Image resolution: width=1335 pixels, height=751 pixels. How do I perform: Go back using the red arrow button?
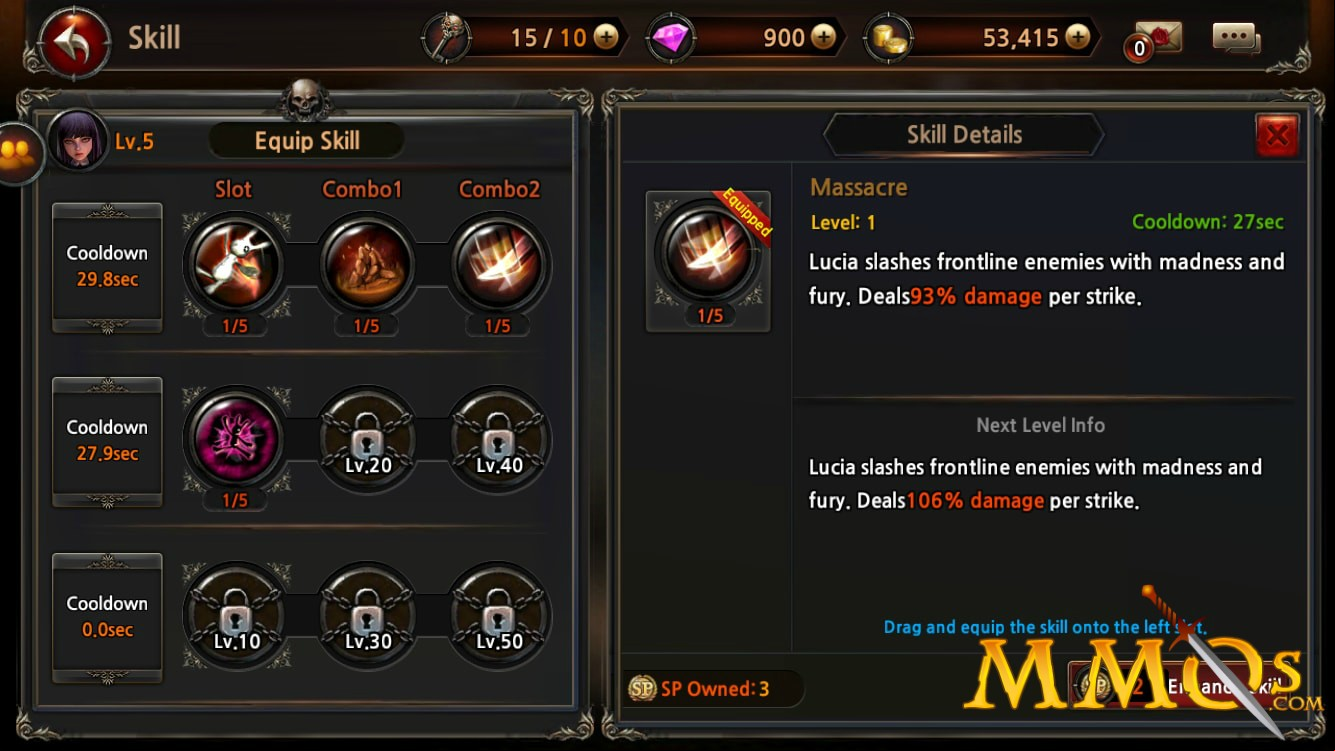coord(76,41)
